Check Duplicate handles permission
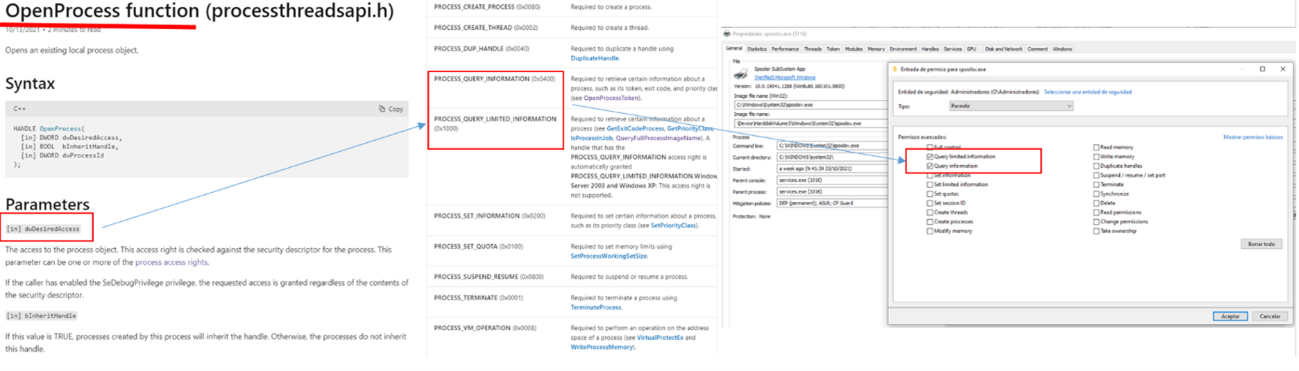 1097,166
